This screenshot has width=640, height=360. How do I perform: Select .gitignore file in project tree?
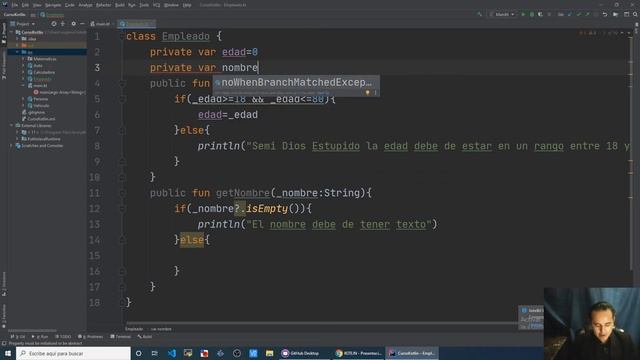tap(37, 112)
